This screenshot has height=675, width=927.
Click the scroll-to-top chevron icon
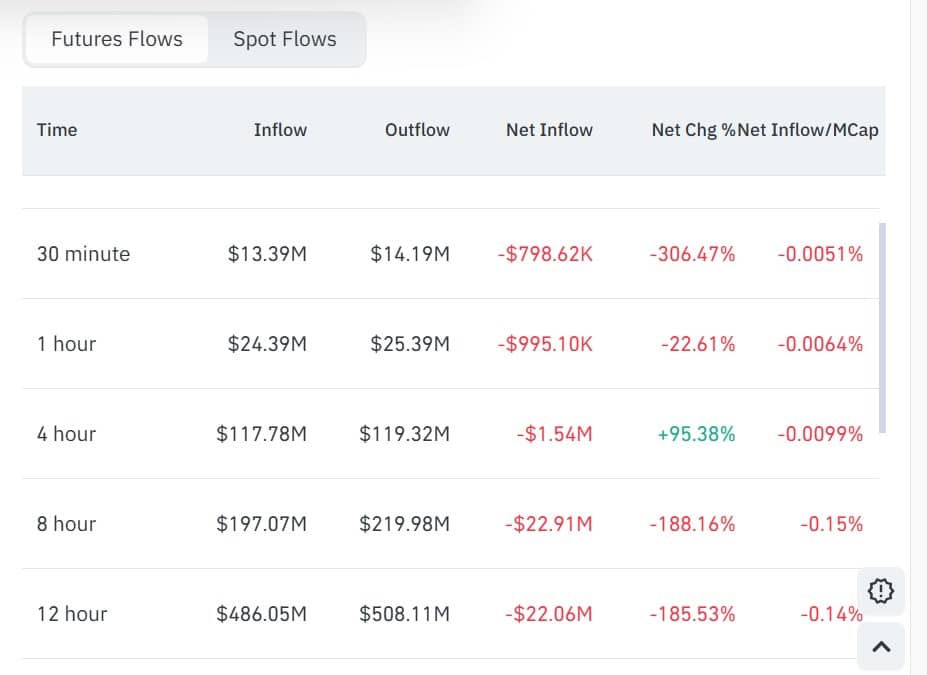click(880, 646)
